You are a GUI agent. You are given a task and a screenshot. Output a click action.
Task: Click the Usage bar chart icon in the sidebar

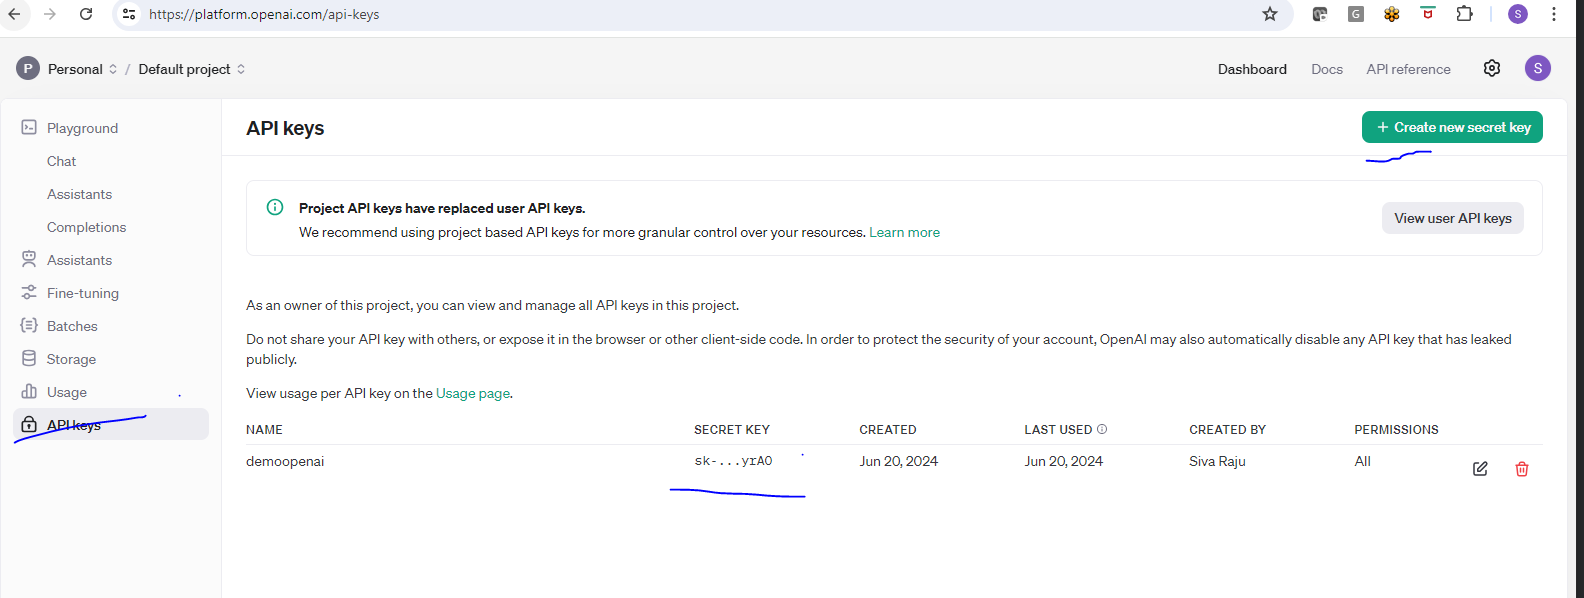coord(29,391)
